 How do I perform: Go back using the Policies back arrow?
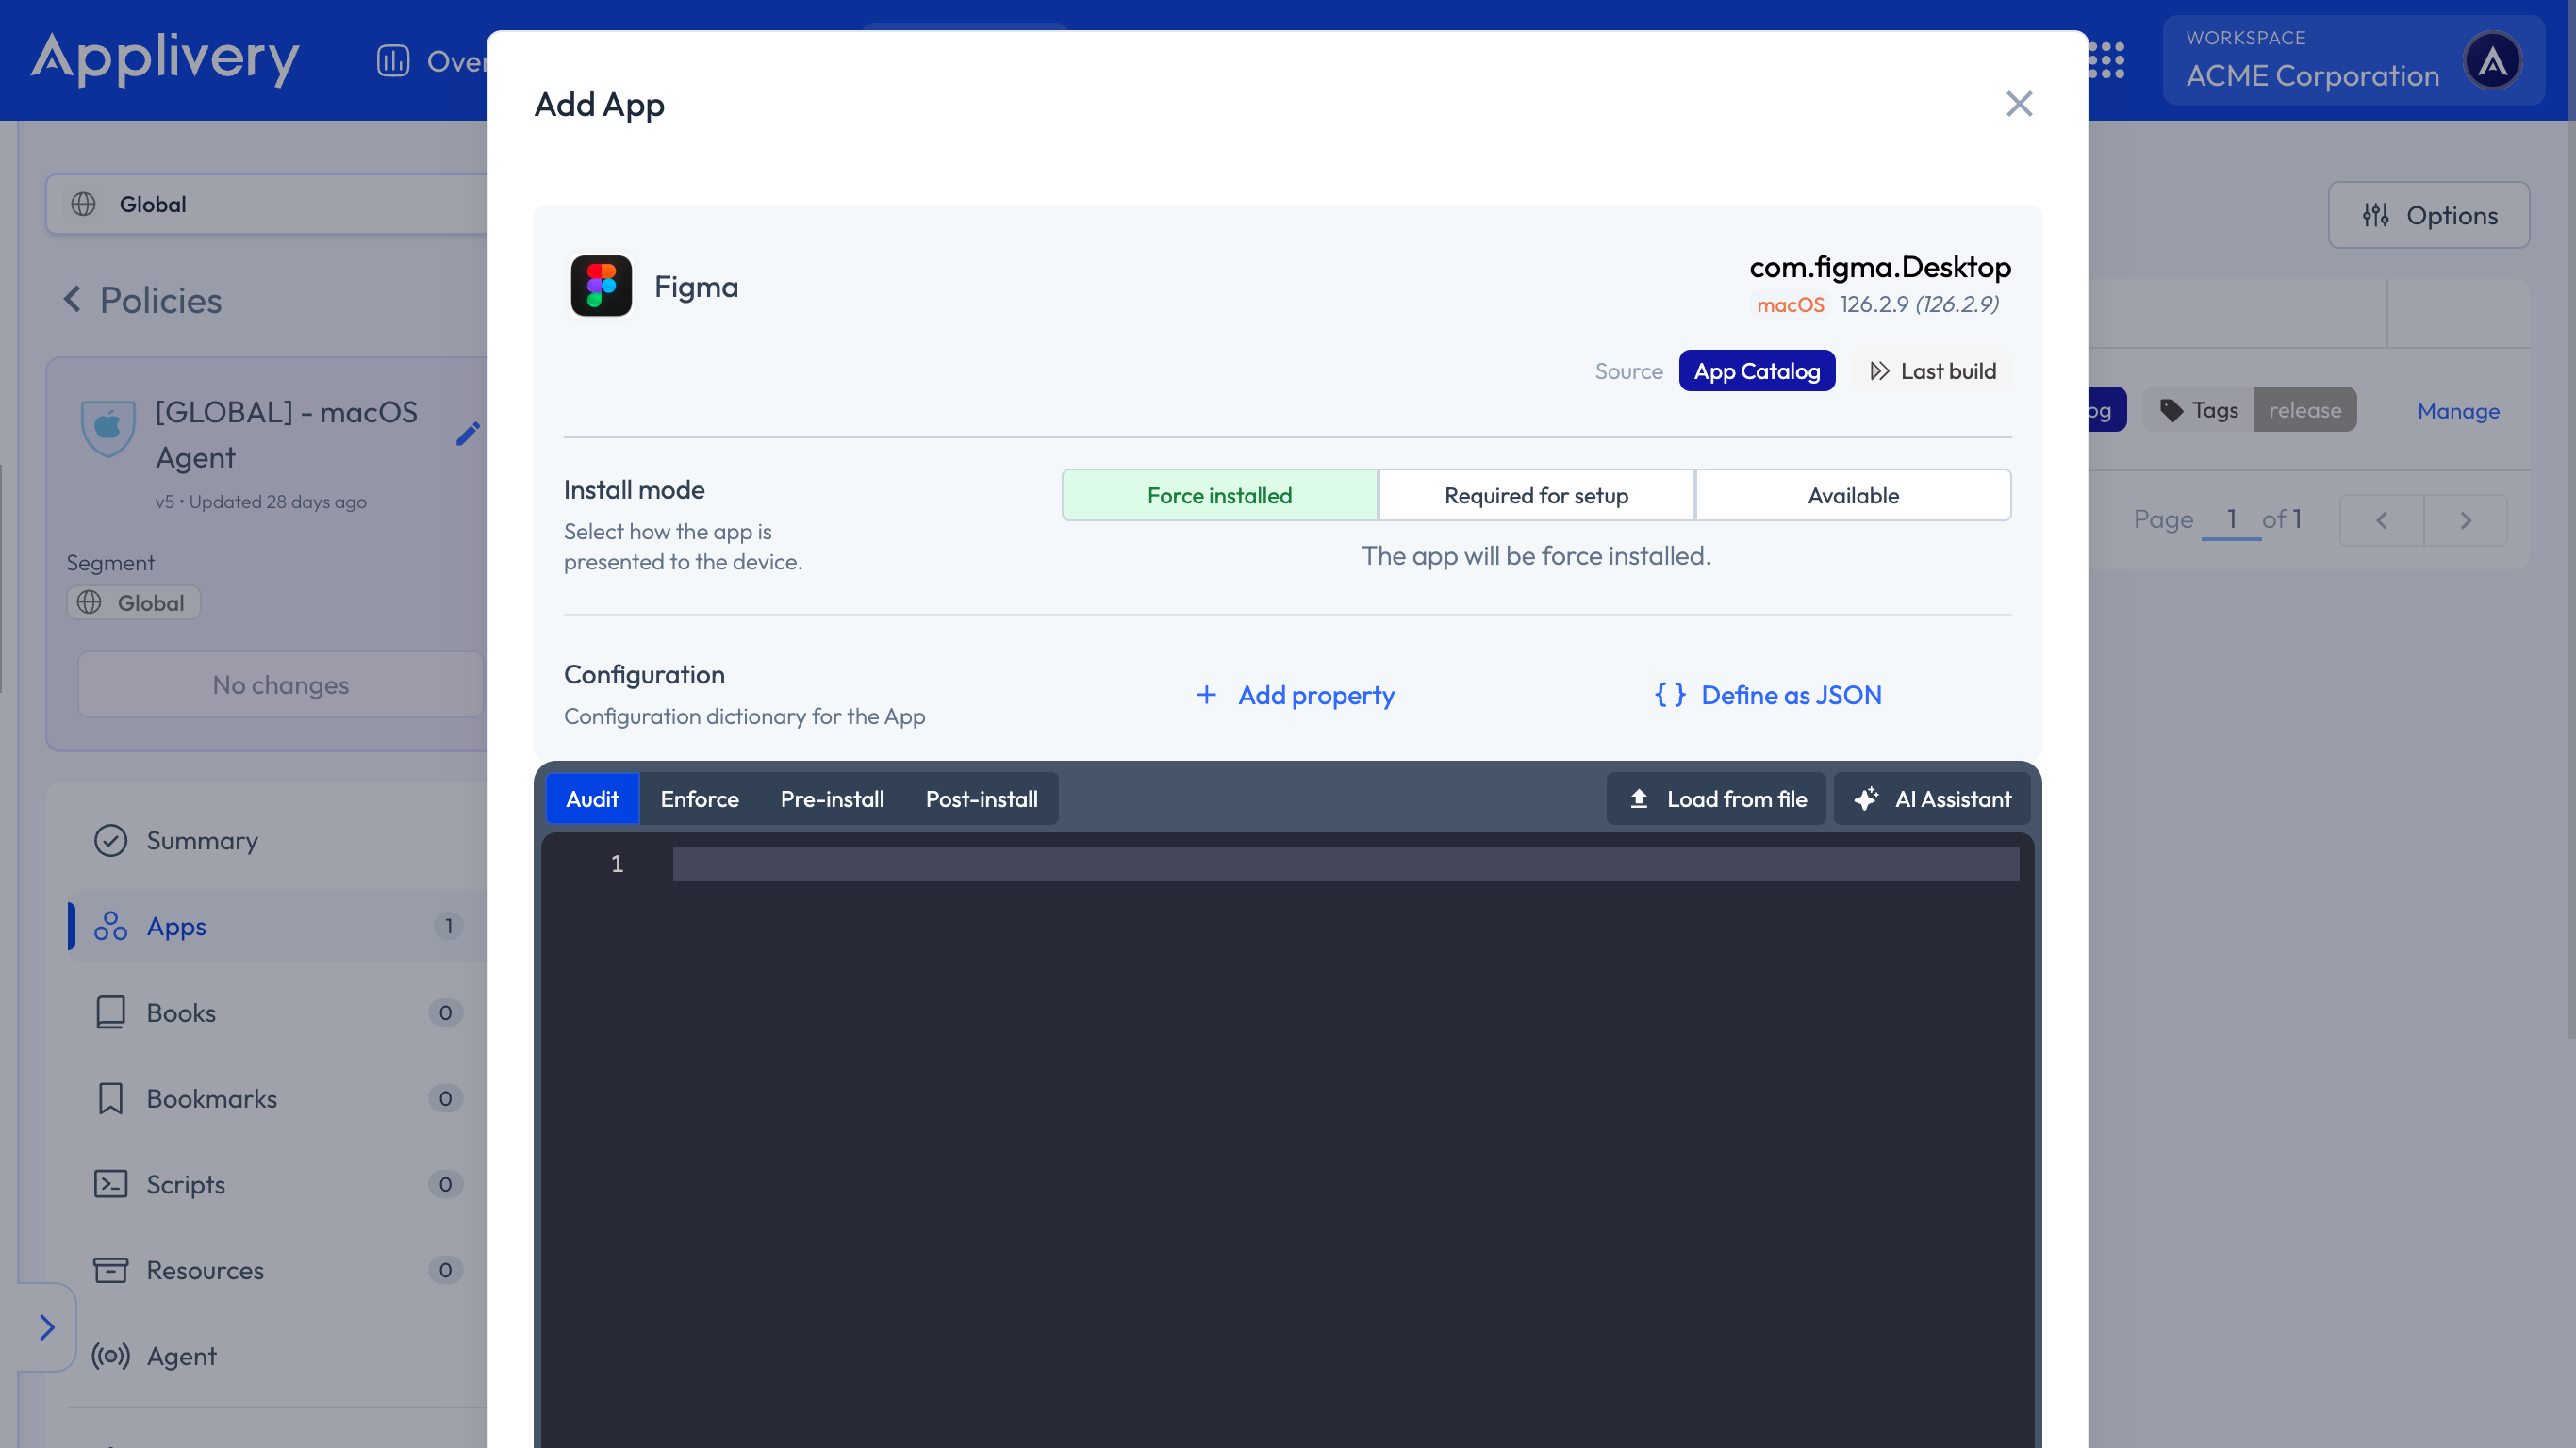point(71,299)
